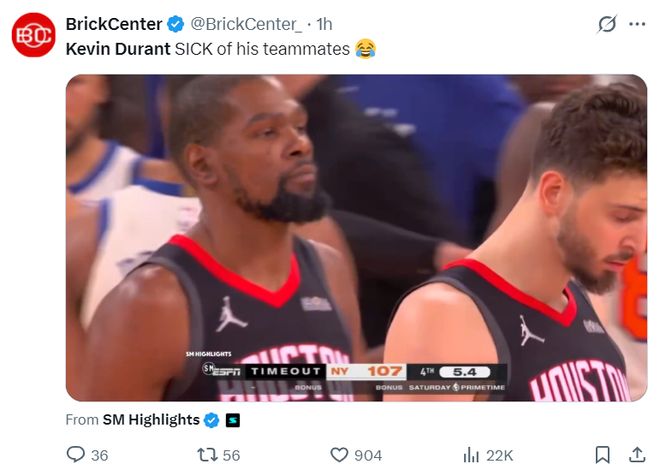Screen dimensions: 660x470
Task: Toggle the repost arrows icon
Action: tap(207, 454)
